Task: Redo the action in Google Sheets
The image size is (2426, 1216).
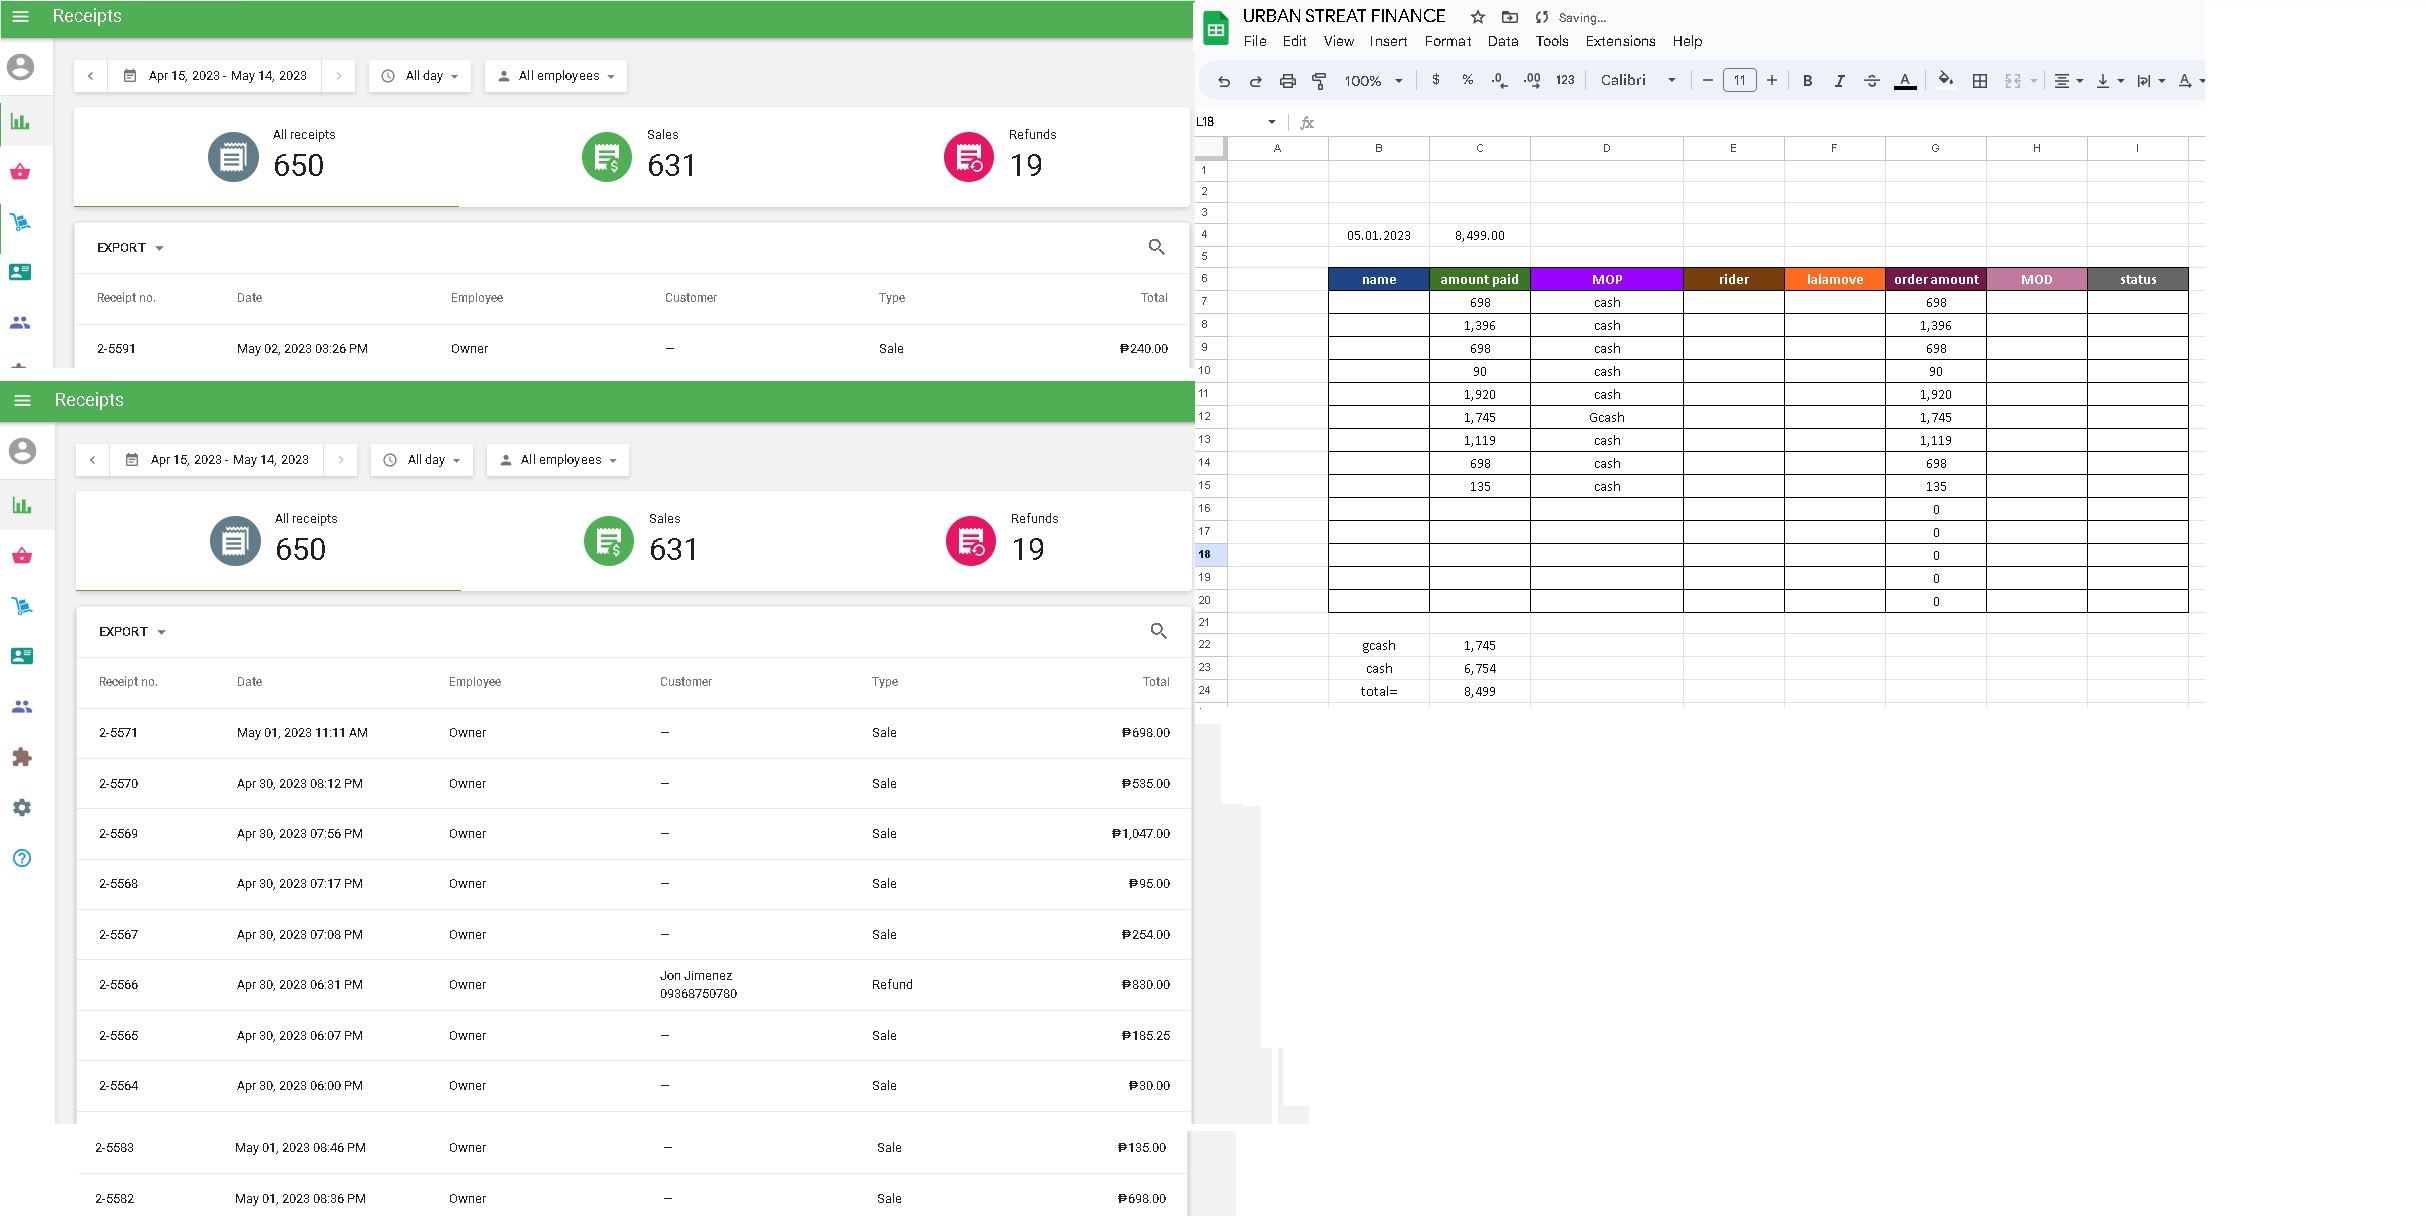Action: [1256, 81]
